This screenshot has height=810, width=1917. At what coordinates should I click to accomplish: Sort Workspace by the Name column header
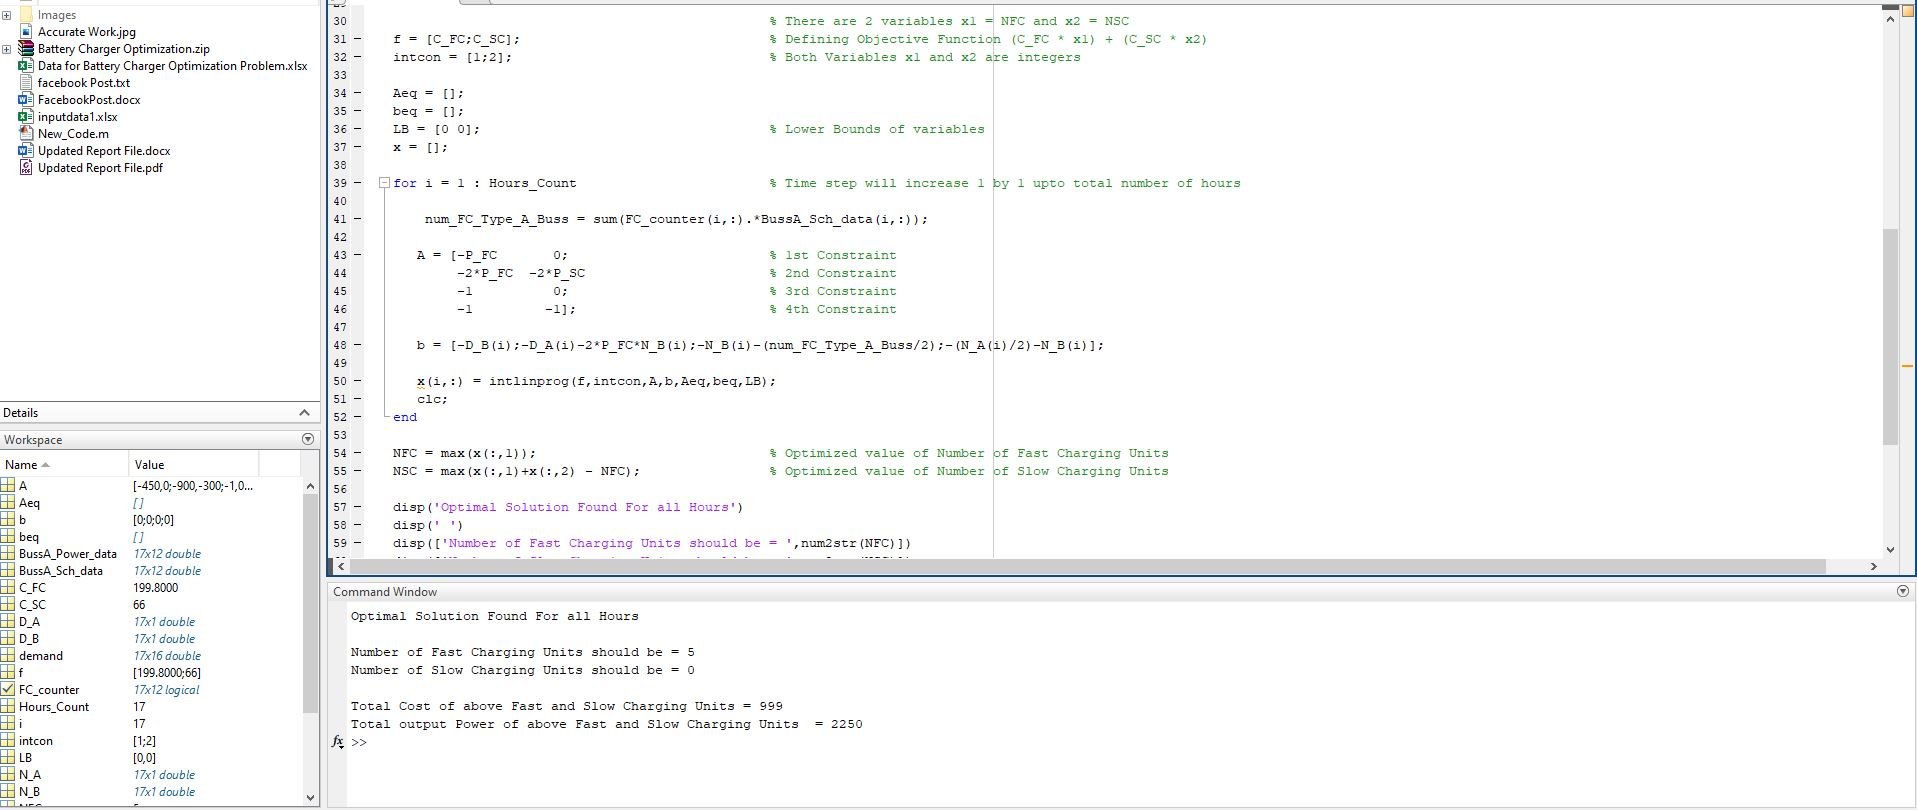click(64, 464)
